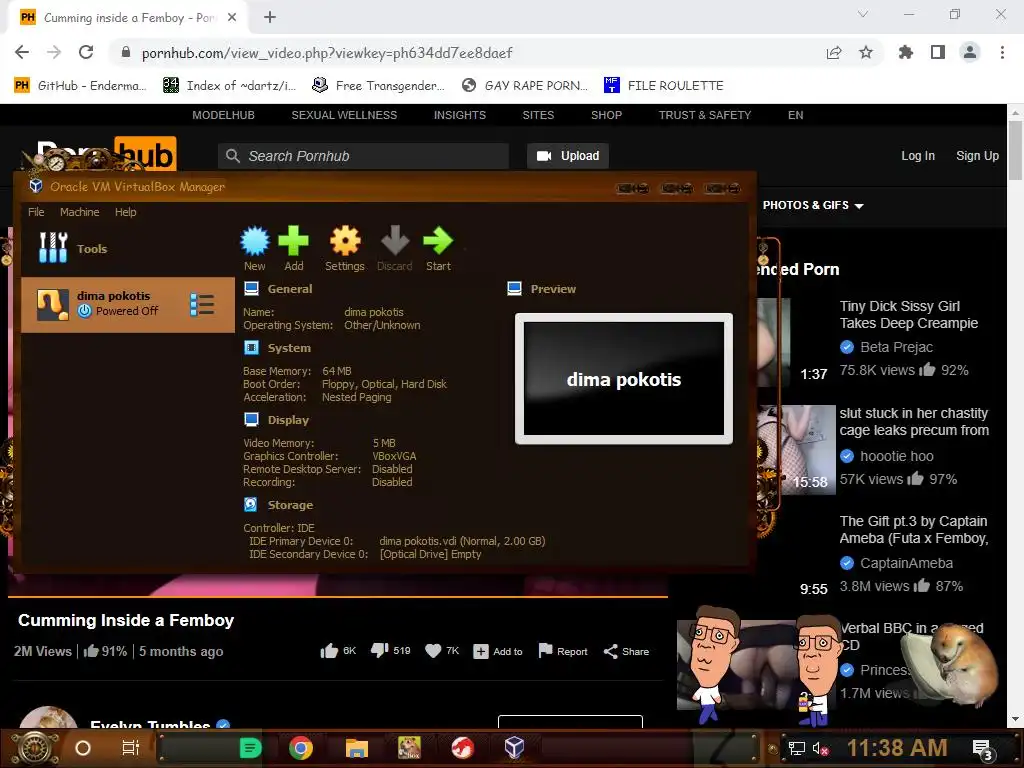Viewport: 1024px width, 768px height.
Task: Open the SITES navigation item
Action: [x=538, y=115]
